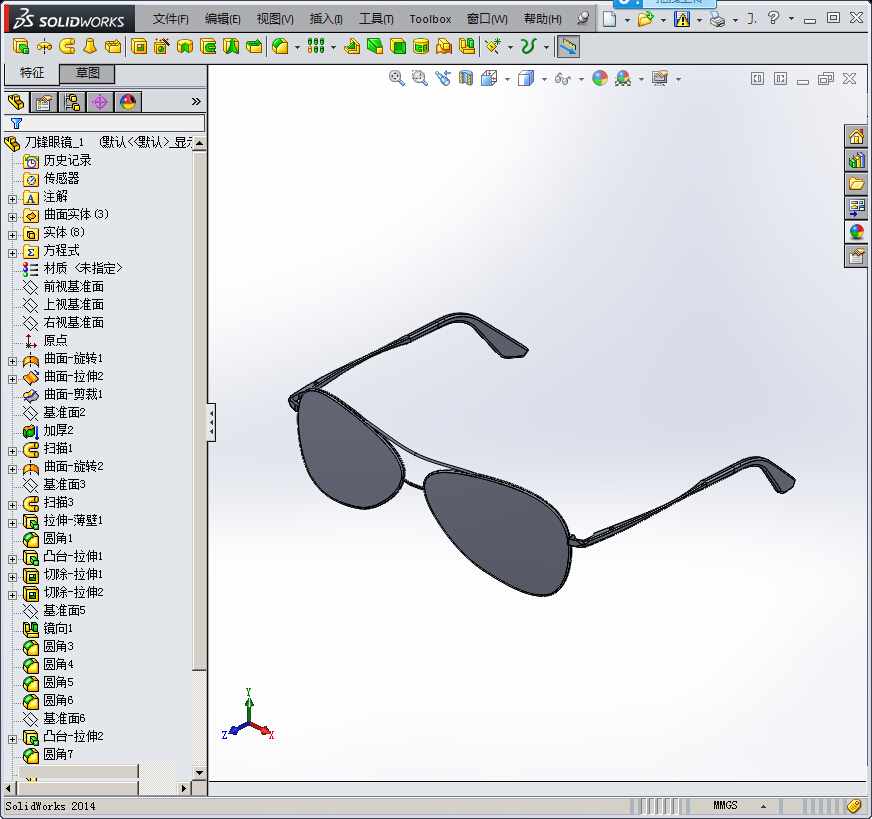Screen dimensions: 872x819
Task: Open the File Explorer task pane
Action: [856, 184]
